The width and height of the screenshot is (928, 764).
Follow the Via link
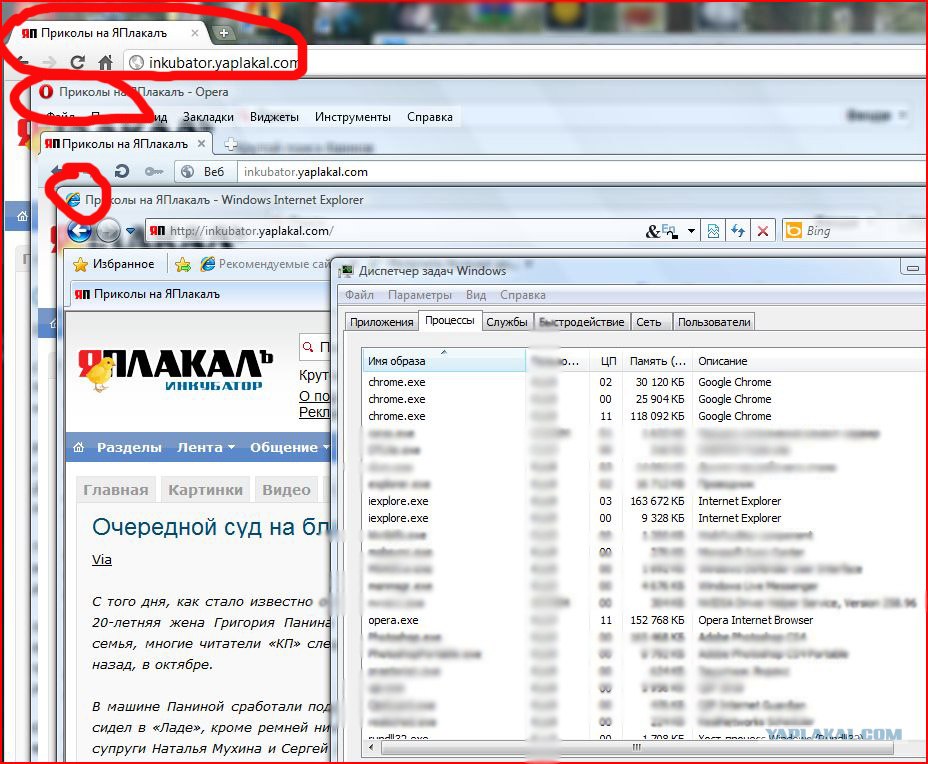tap(102, 559)
